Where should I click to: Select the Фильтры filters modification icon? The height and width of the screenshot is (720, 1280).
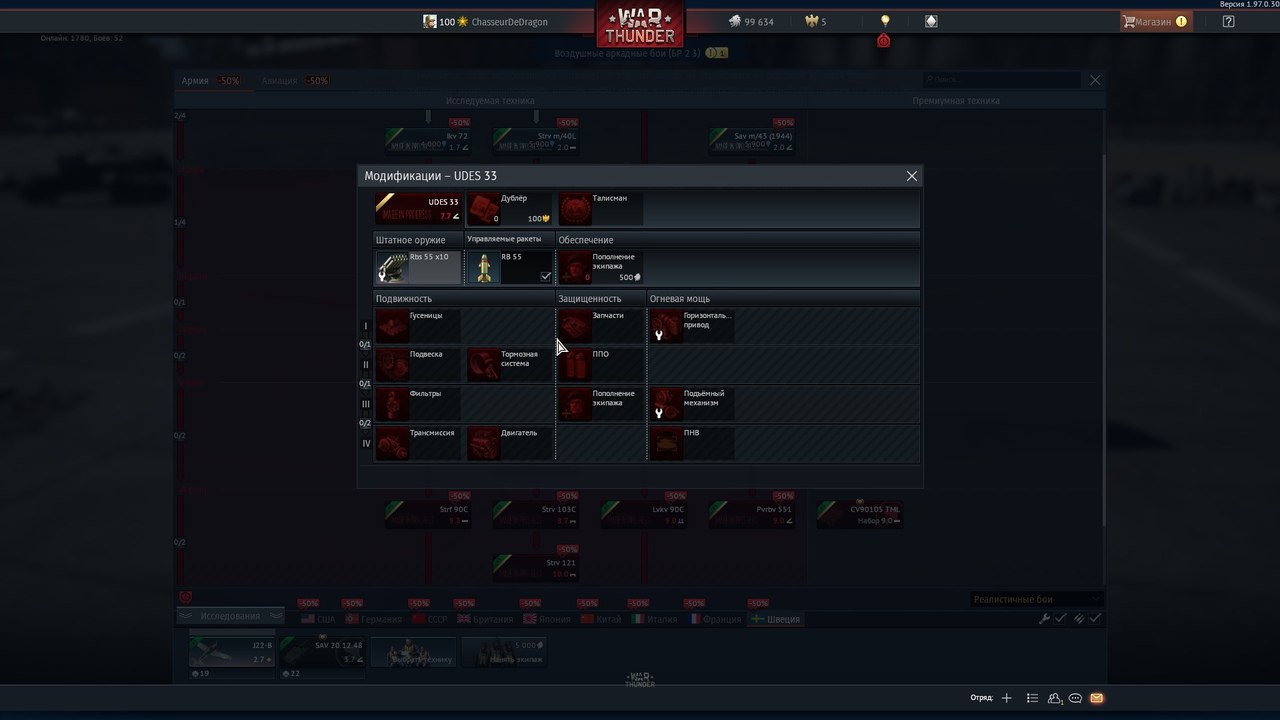[x=392, y=404]
